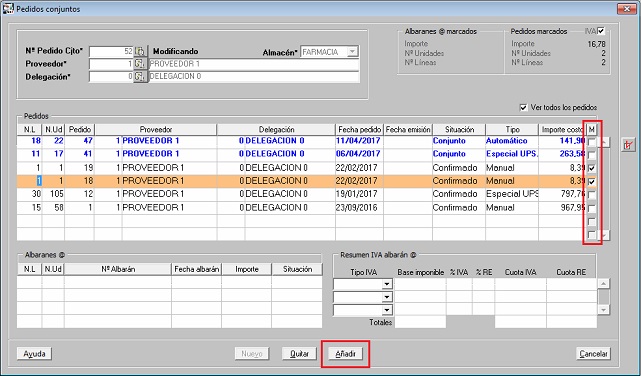Screen dimensions: 641x376
Task: Mark checkbox for pedido 47 row
Action: (x=592, y=142)
